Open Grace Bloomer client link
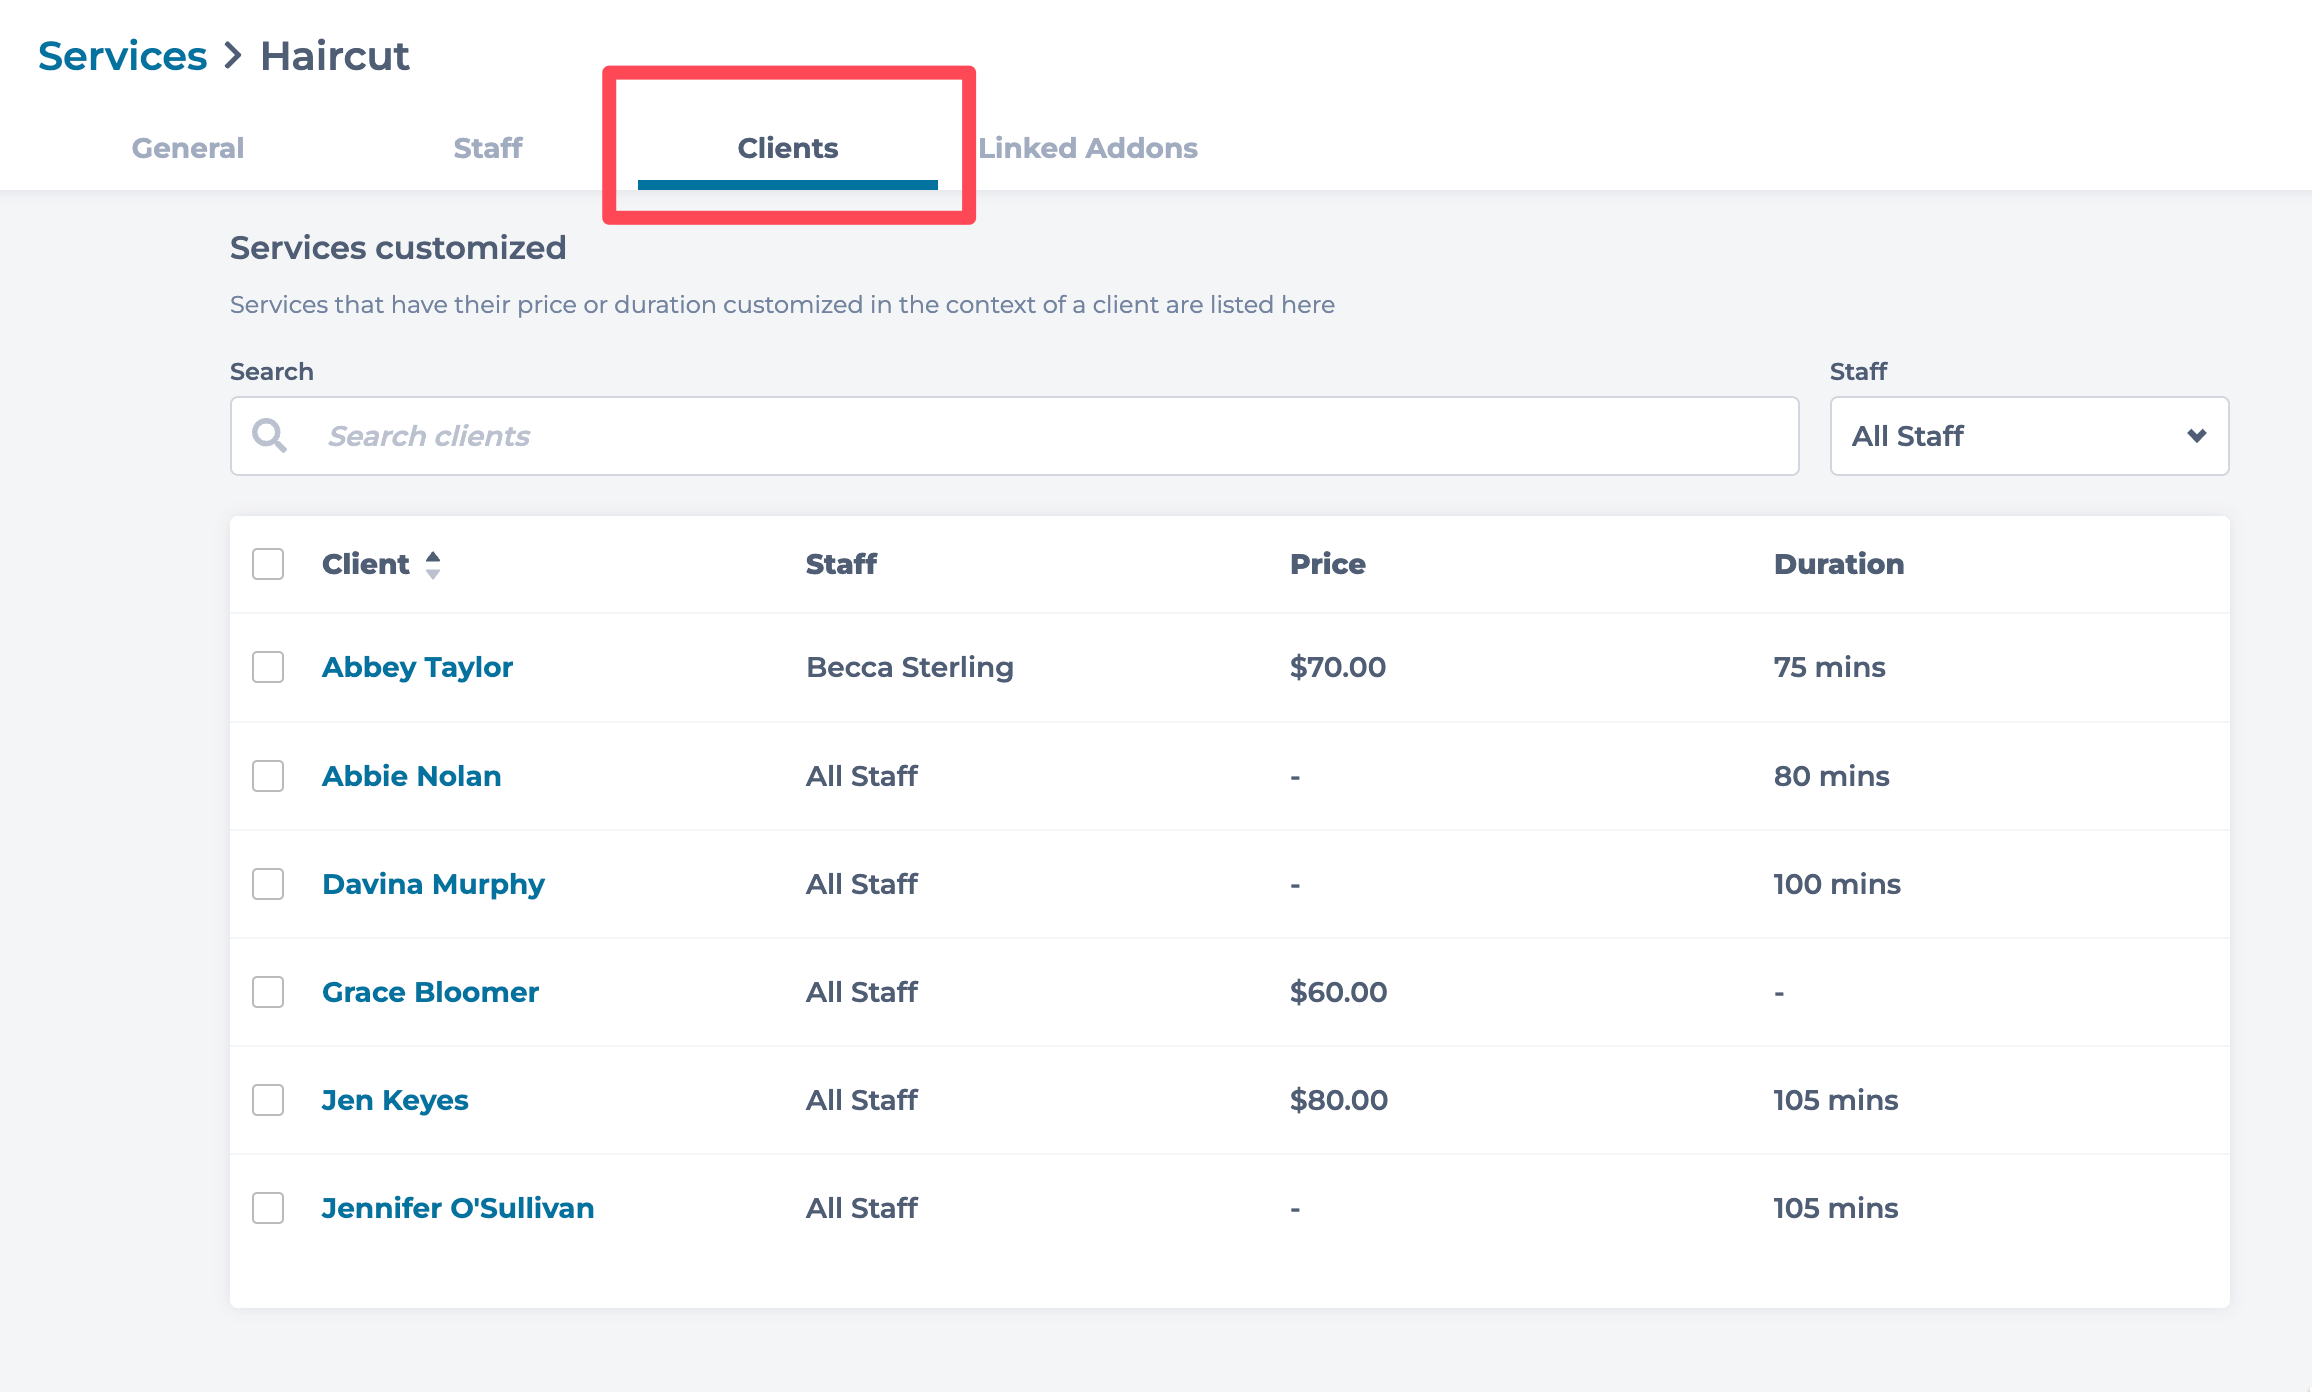The height and width of the screenshot is (1392, 2312). point(430,992)
